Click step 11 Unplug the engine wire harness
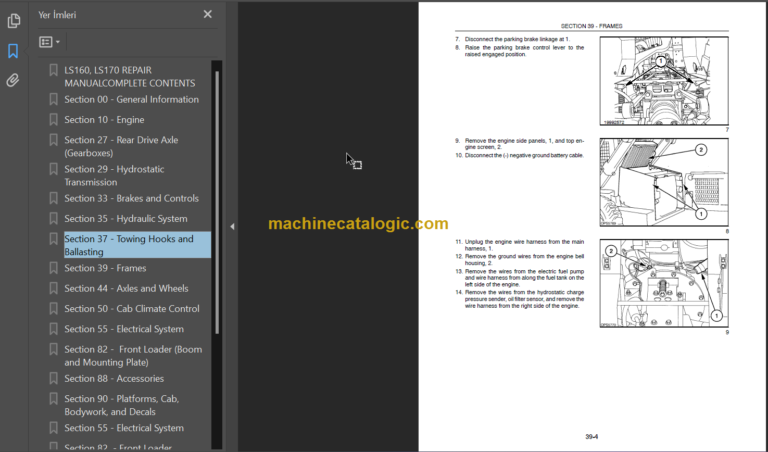The height and width of the screenshot is (452, 768). pos(519,245)
